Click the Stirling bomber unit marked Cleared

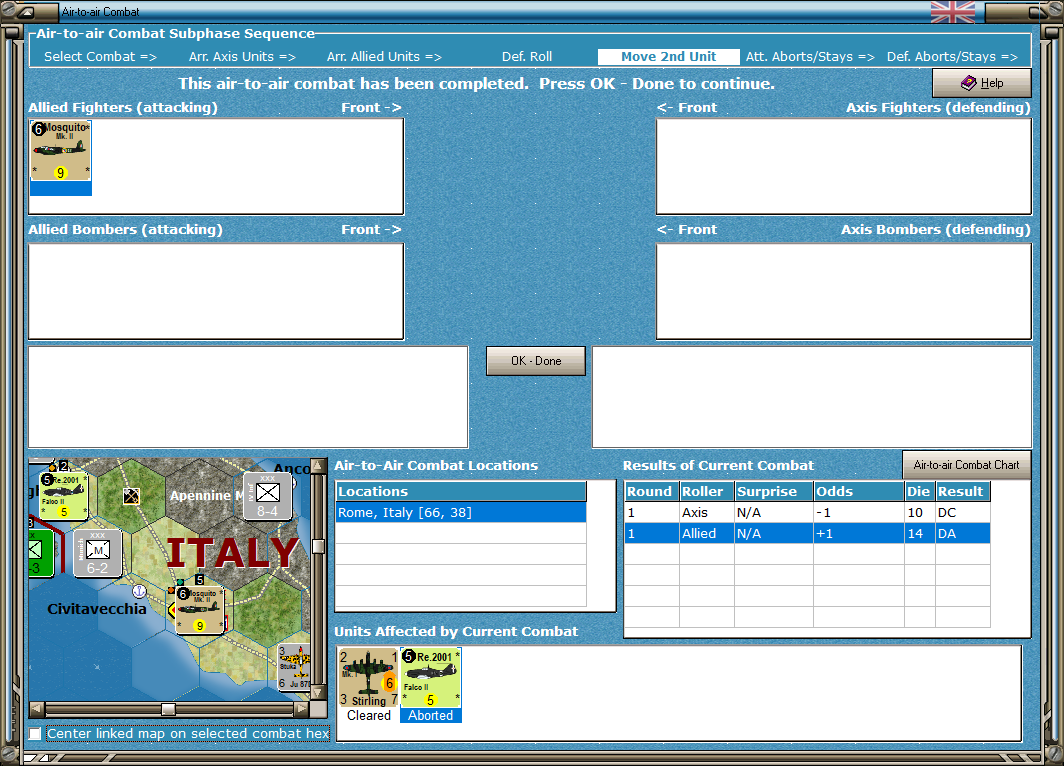pyautogui.click(x=368, y=677)
